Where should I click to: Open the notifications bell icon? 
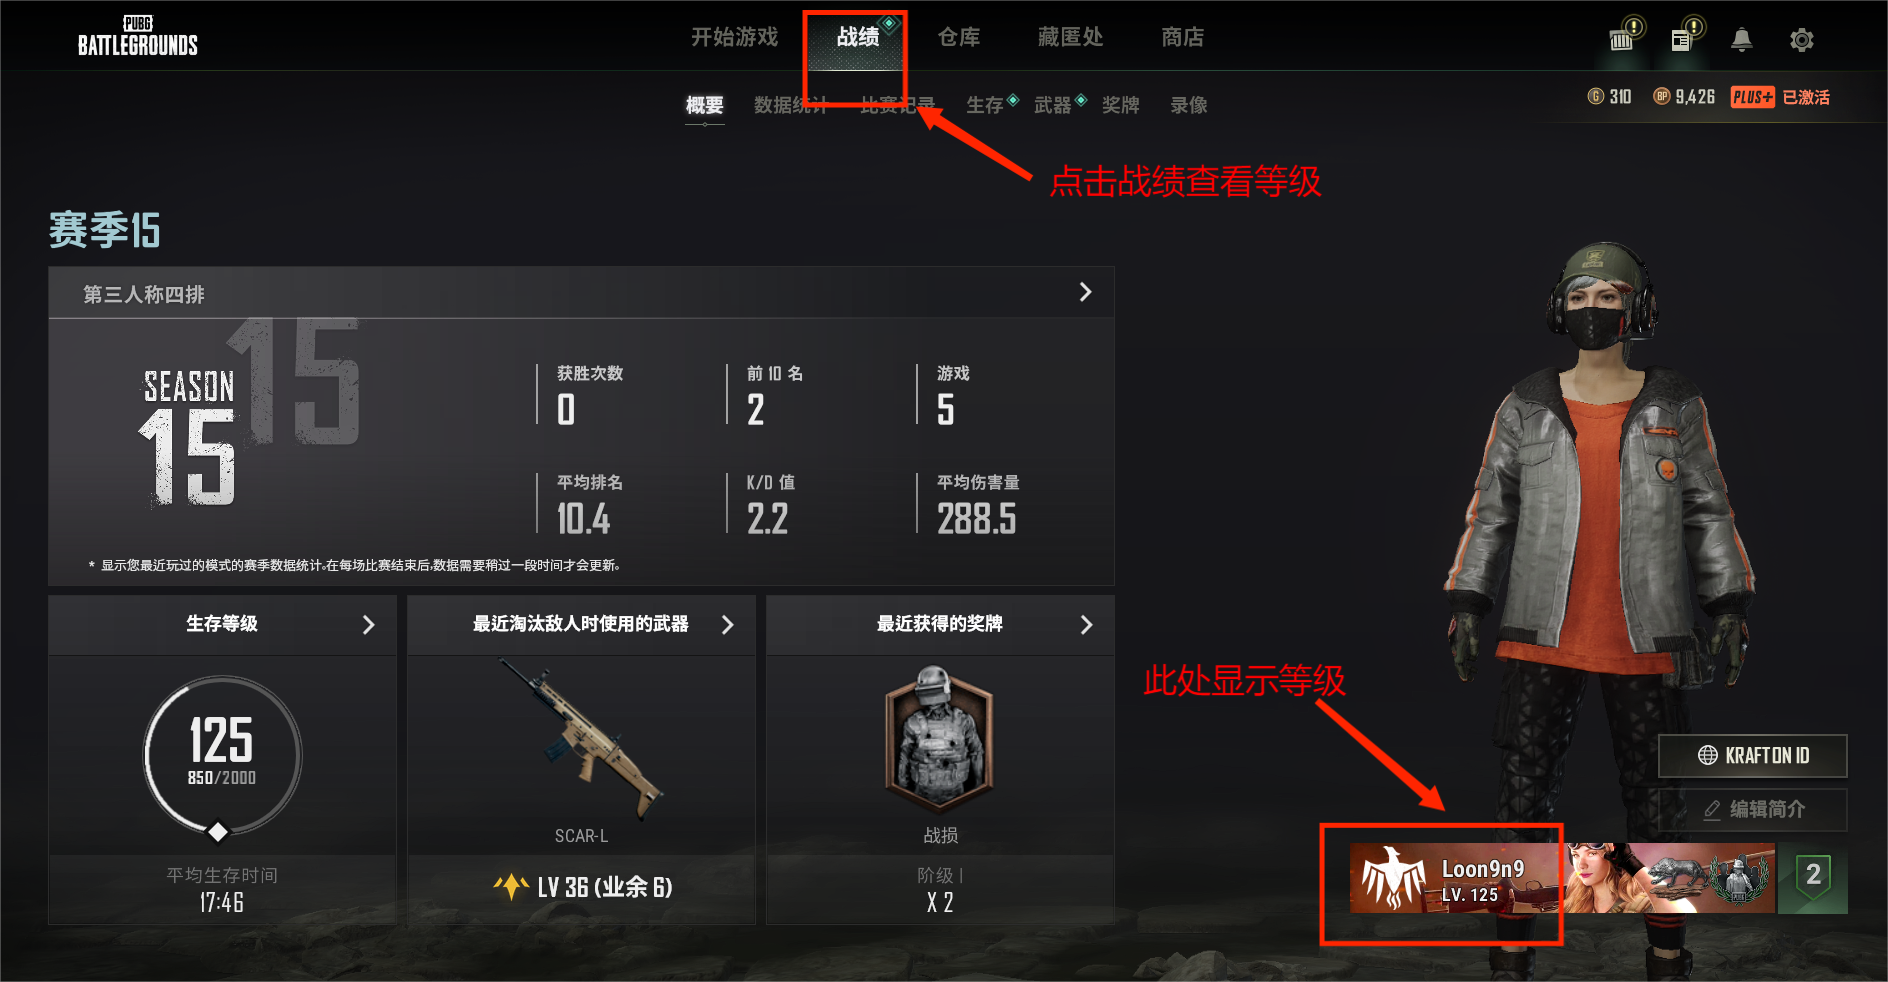(1741, 40)
